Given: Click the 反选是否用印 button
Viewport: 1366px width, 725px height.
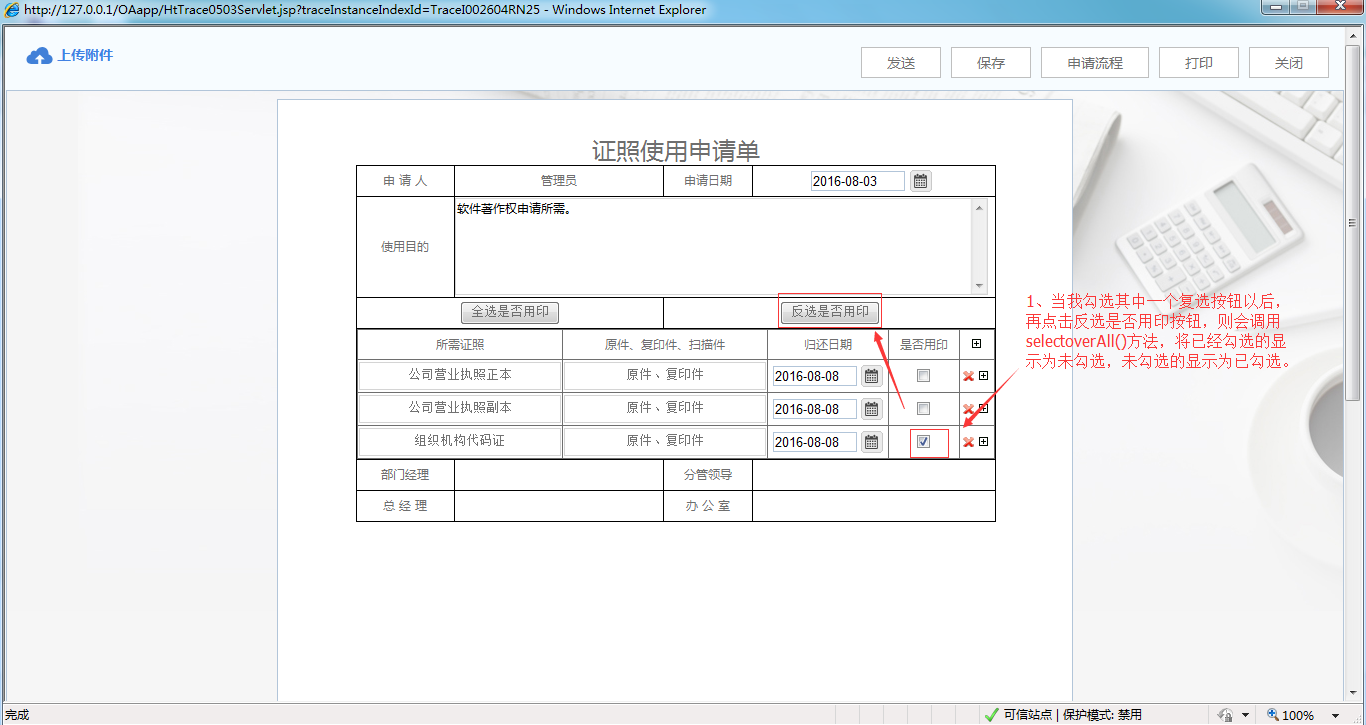Looking at the screenshot, I should point(830,311).
